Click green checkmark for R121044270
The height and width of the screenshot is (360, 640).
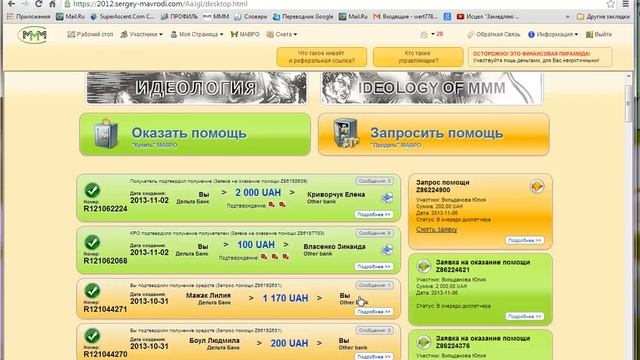point(92,336)
